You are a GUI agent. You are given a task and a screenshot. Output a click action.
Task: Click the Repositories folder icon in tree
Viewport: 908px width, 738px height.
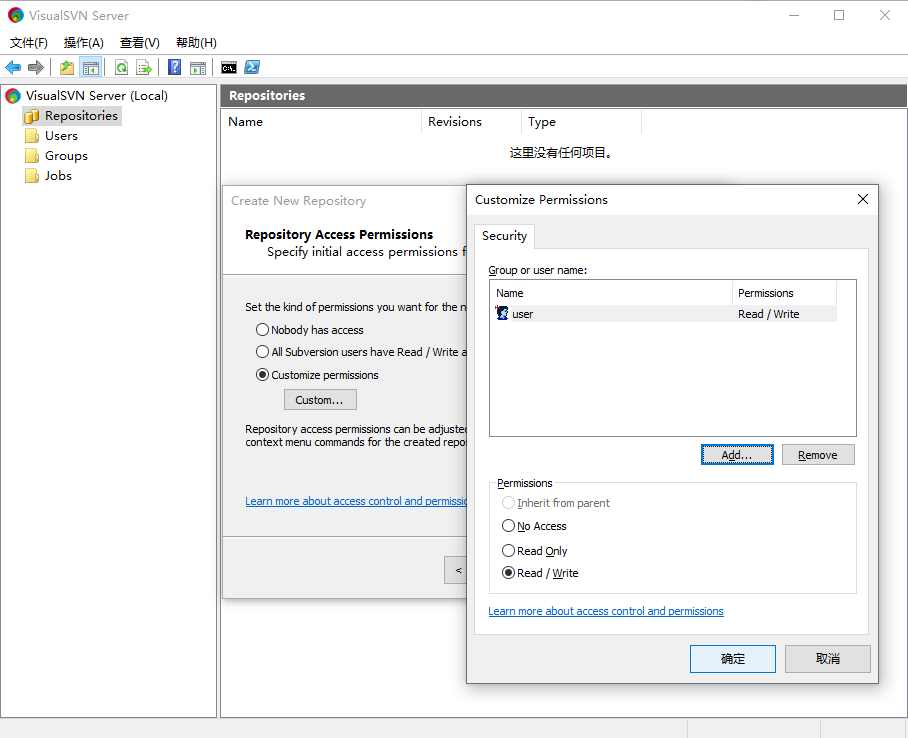[32, 116]
